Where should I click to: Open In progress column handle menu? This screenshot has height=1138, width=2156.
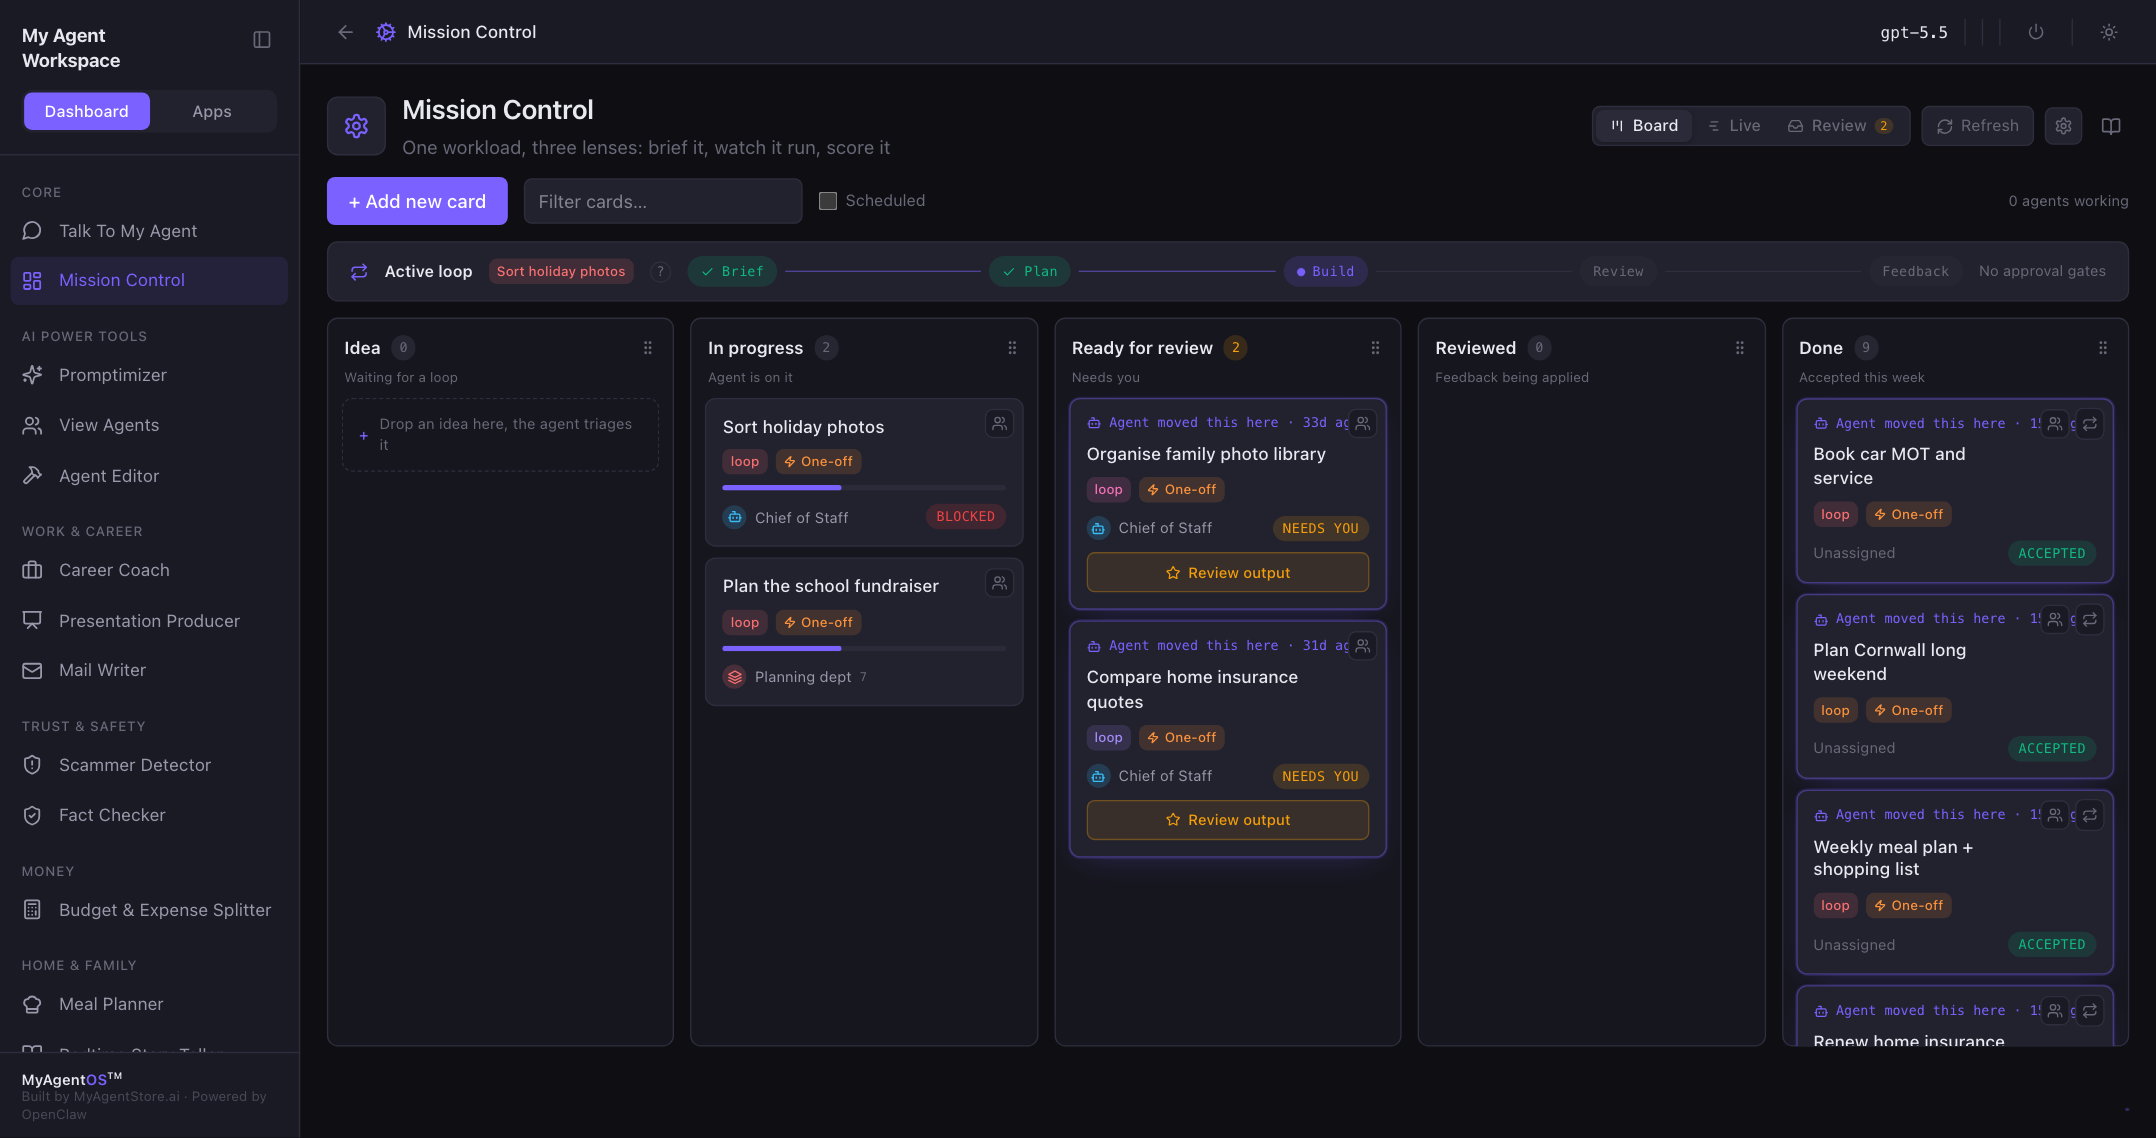(x=1012, y=348)
